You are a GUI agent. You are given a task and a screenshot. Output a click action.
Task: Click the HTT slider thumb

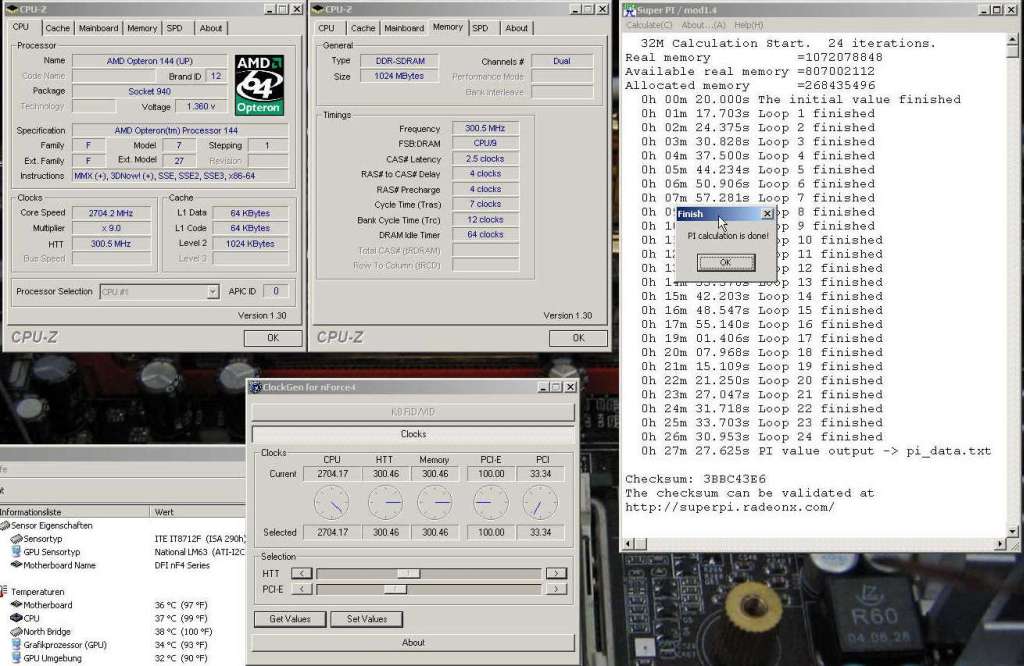(408, 573)
